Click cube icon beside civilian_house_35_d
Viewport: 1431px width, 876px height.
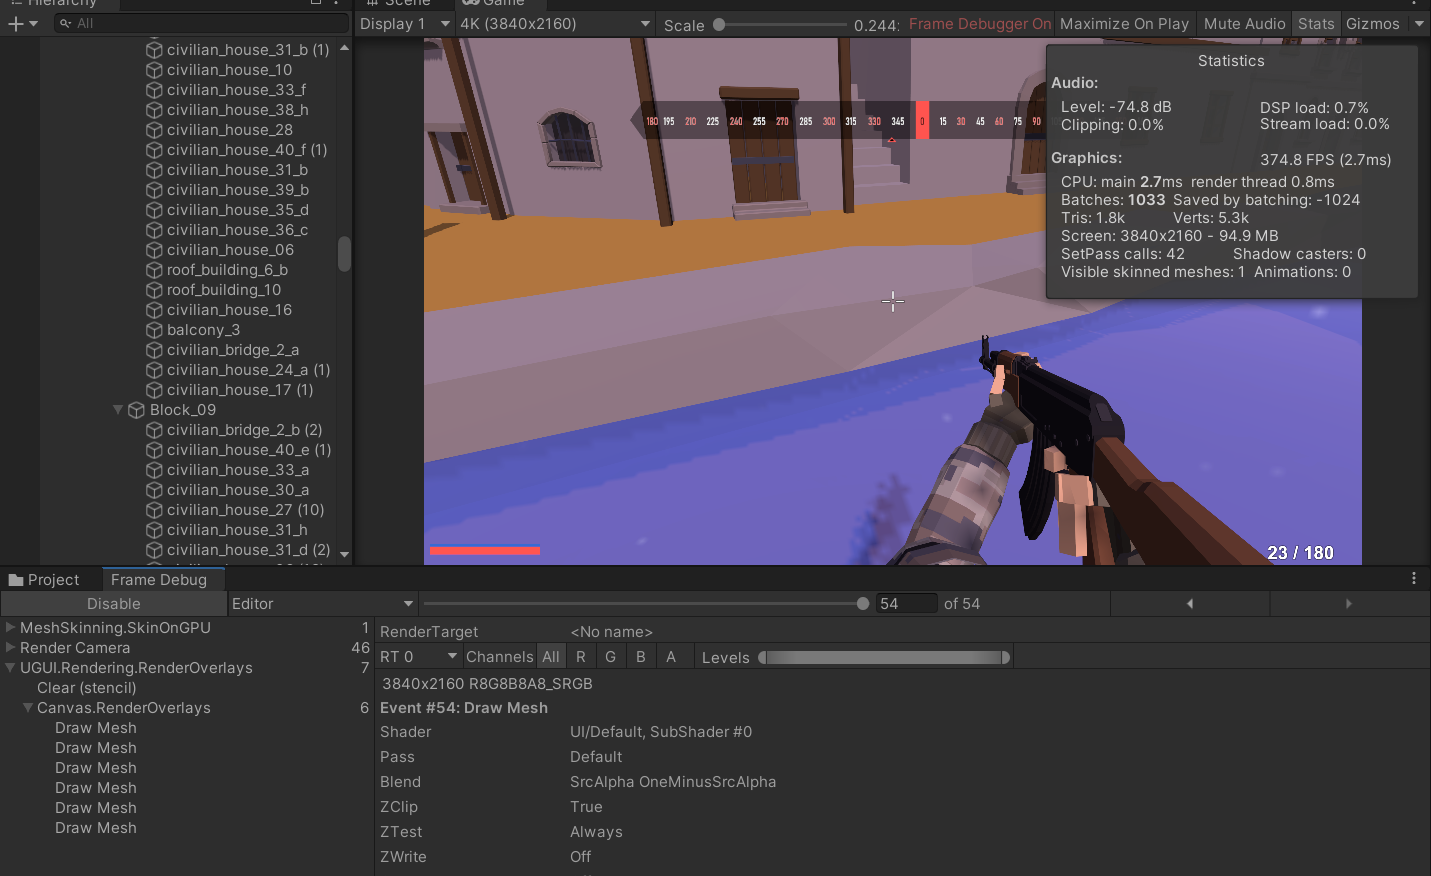pyautogui.click(x=154, y=210)
